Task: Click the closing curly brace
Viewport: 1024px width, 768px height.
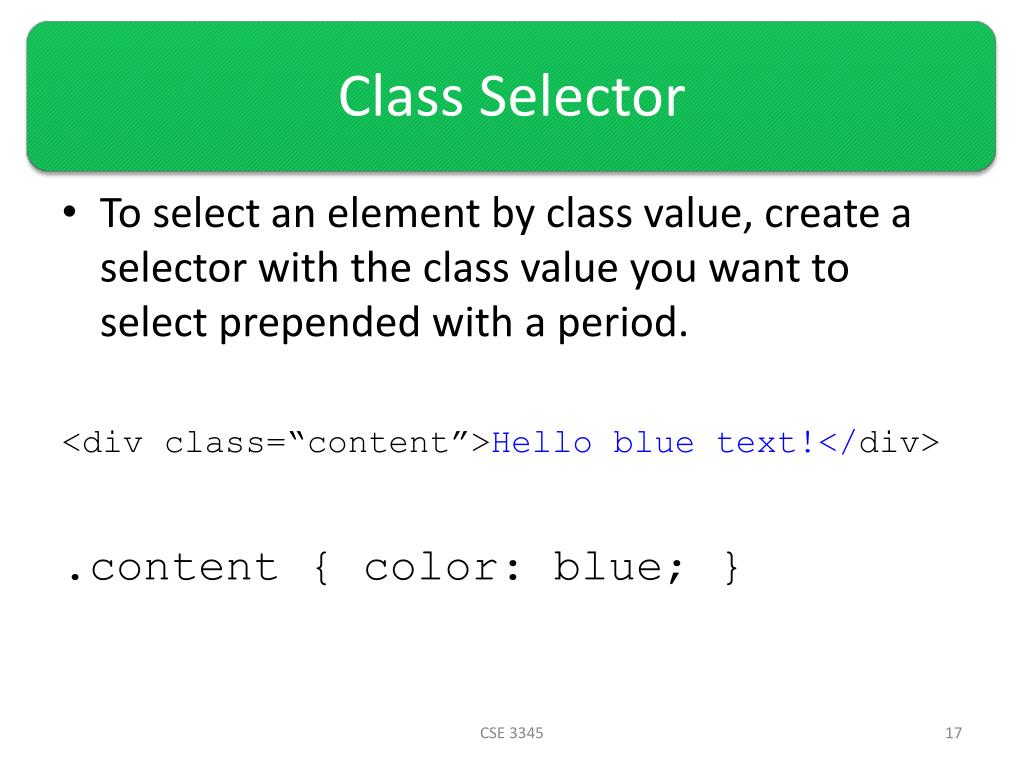Action: click(x=731, y=566)
